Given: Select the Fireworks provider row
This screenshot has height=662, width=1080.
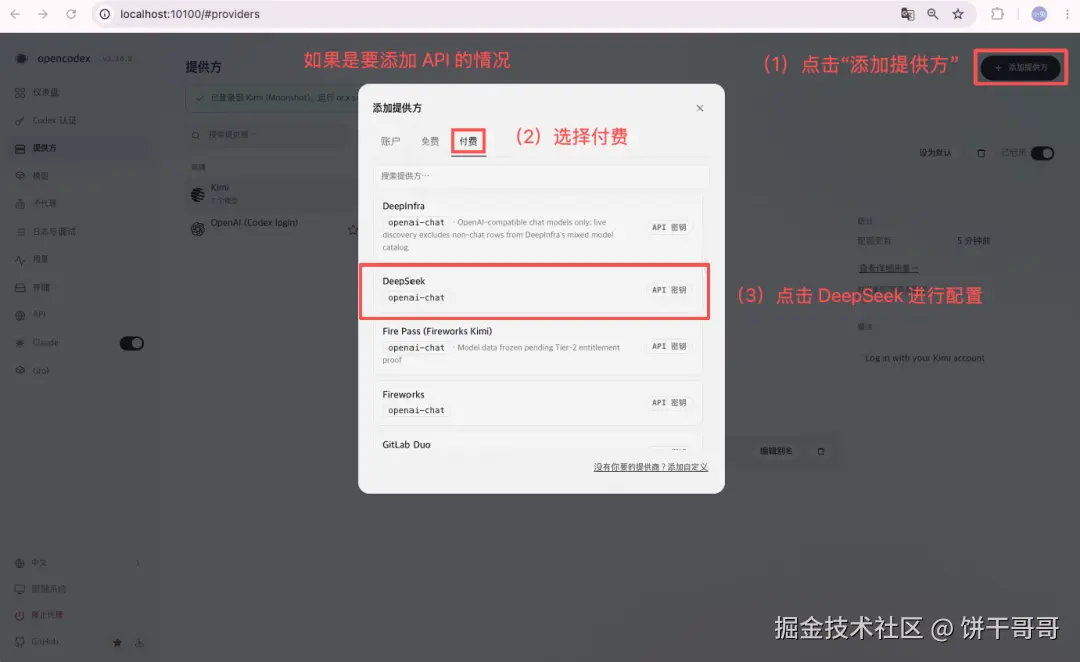Looking at the screenshot, I should tap(538, 402).
